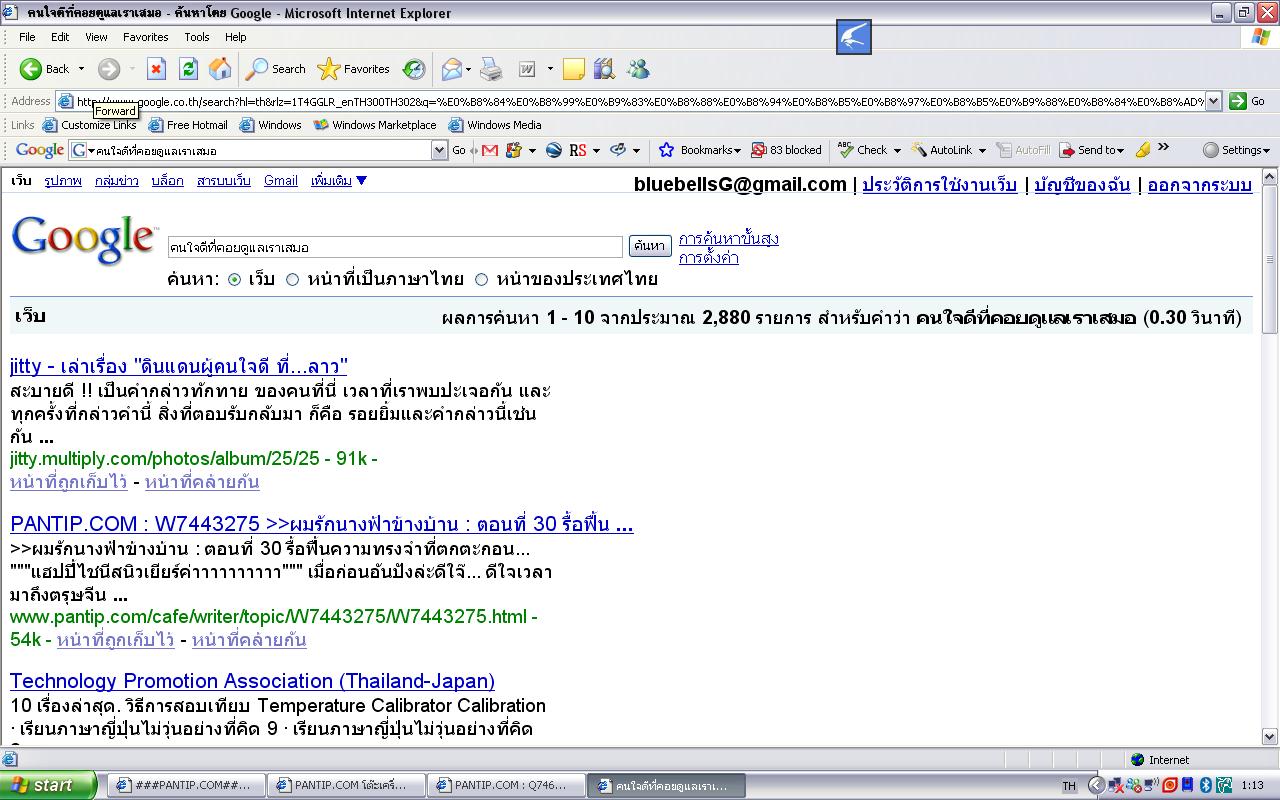Select the เว็บ search scope radio button
This screenshot has width=1280, height=800.
pyautogui.click(x=234, y=280)
